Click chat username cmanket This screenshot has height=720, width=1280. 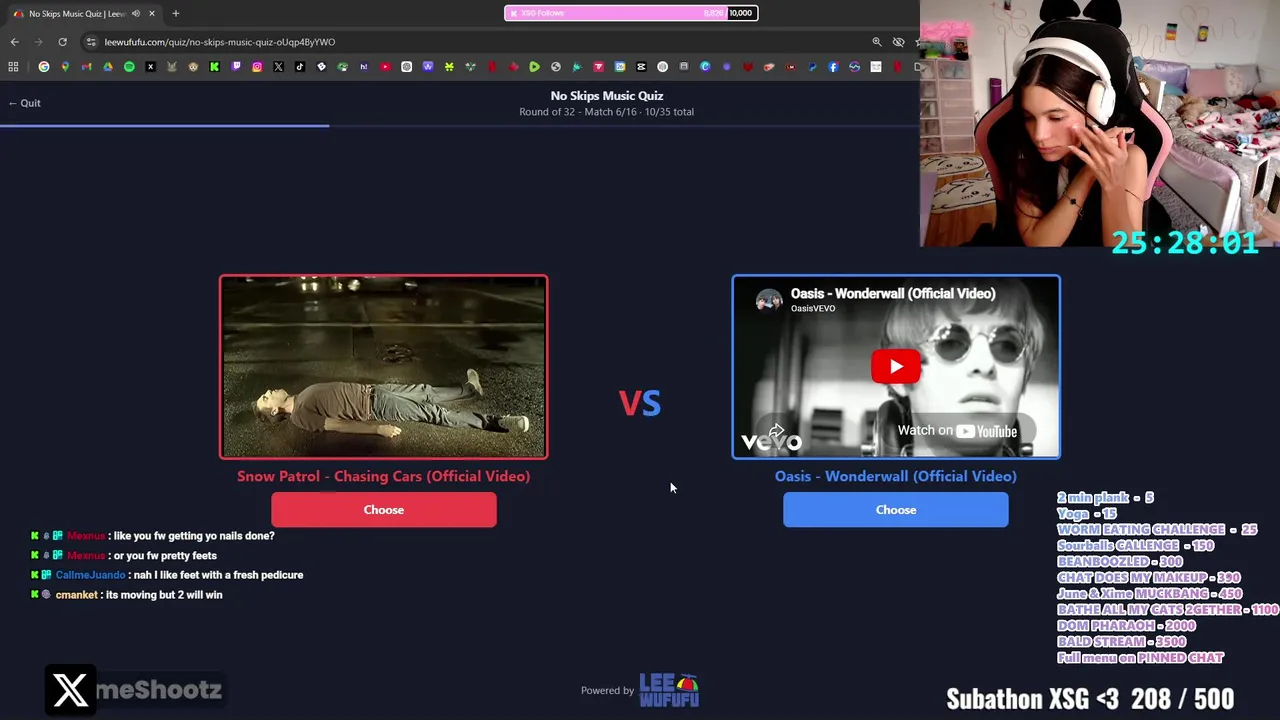pyautogui.click(x=77, y=595)
